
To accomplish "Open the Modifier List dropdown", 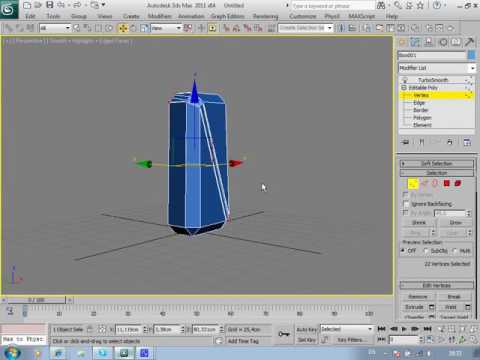I will point(437,68).
